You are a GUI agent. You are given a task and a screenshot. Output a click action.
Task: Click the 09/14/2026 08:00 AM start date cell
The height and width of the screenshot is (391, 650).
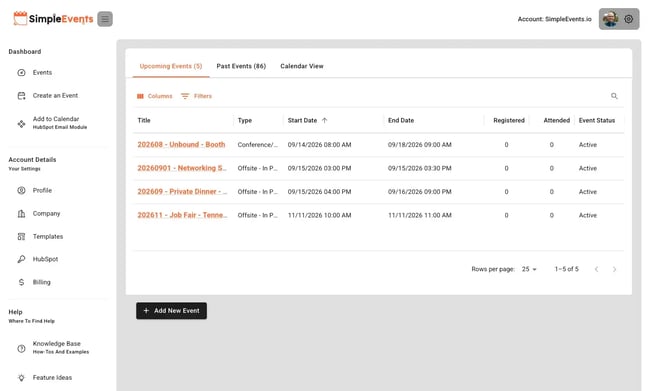pyautogui.click(x=319, y=145)
